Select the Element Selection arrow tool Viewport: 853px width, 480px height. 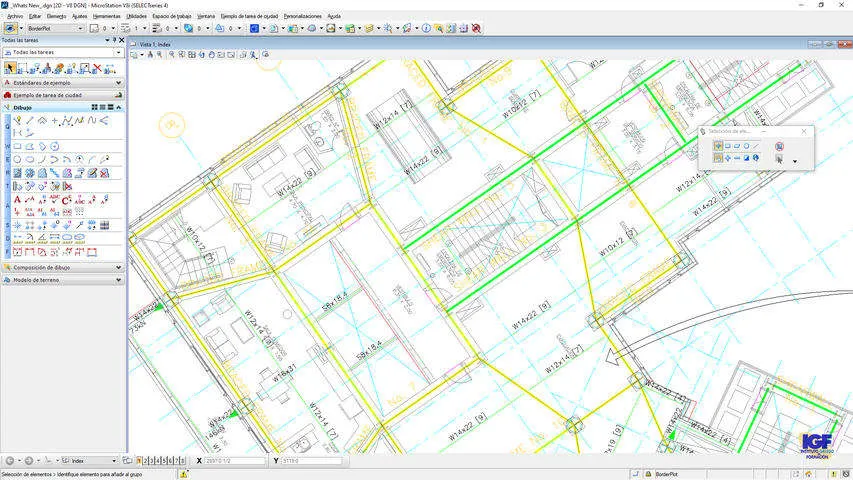pyautogui.click(x=10, y=68)
